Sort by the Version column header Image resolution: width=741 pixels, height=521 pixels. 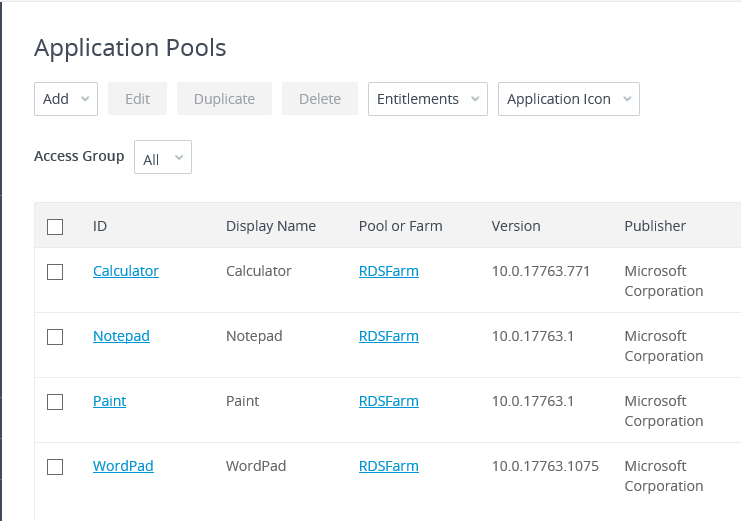(516, 226)
